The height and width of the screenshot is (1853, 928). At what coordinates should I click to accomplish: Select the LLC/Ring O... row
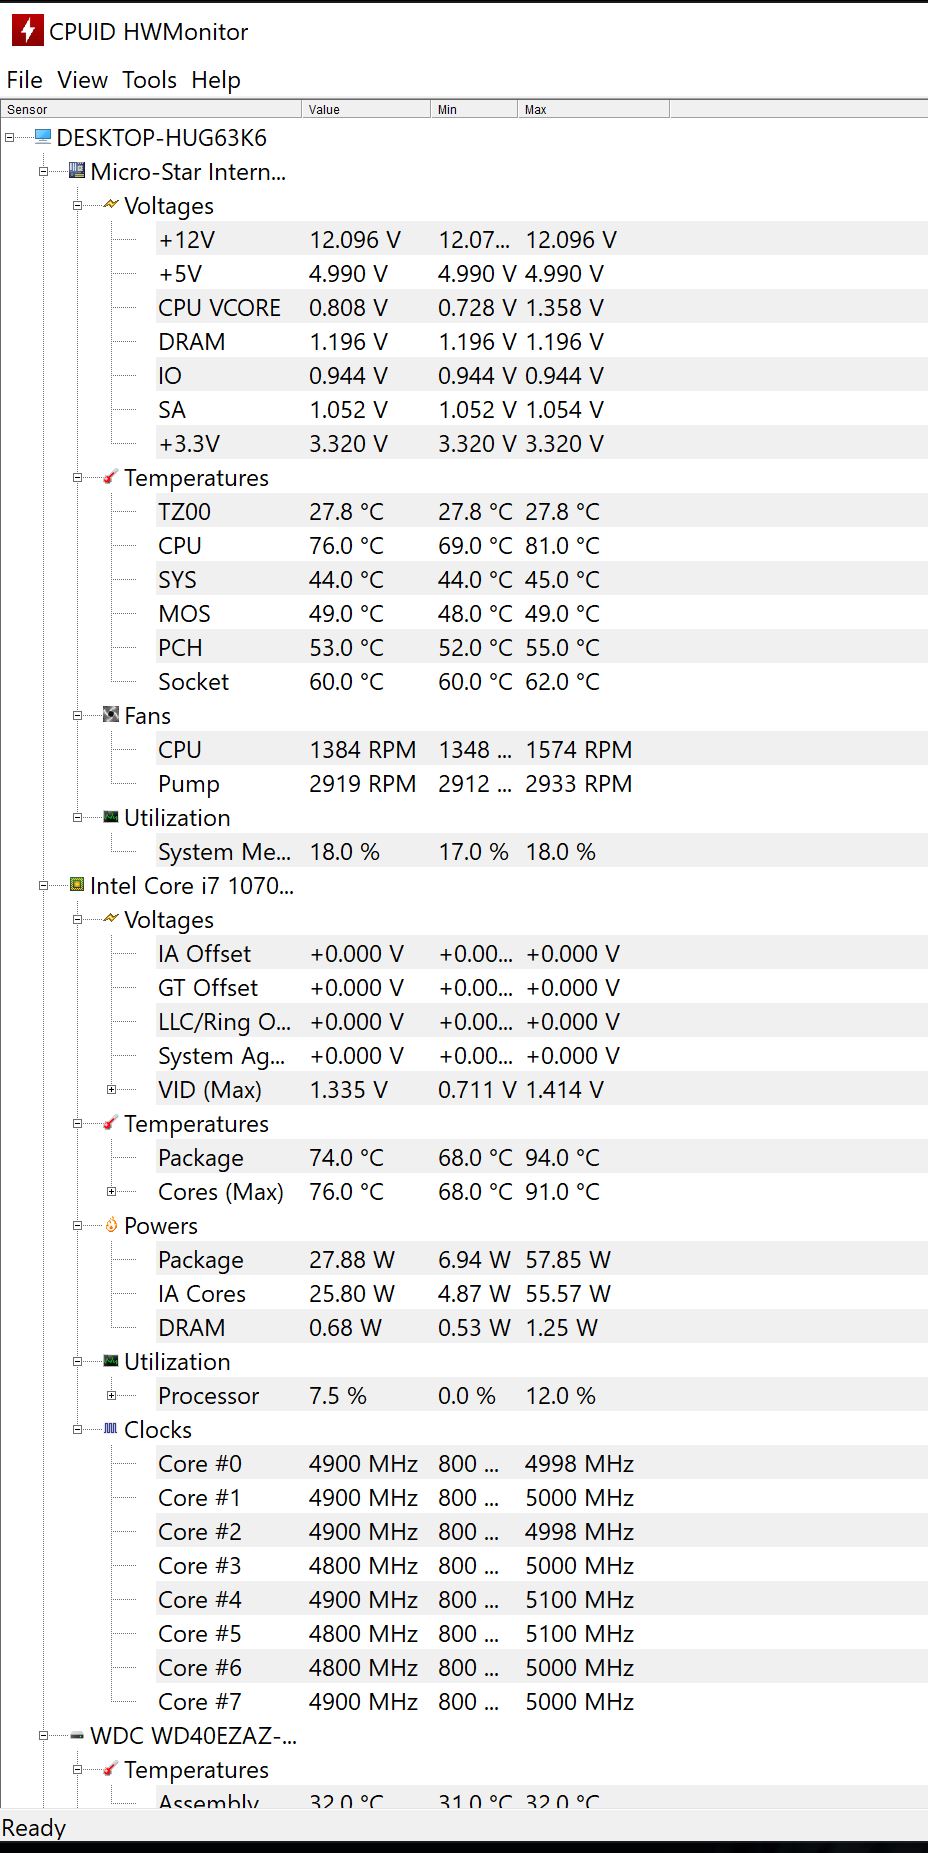click(541, 1021)
